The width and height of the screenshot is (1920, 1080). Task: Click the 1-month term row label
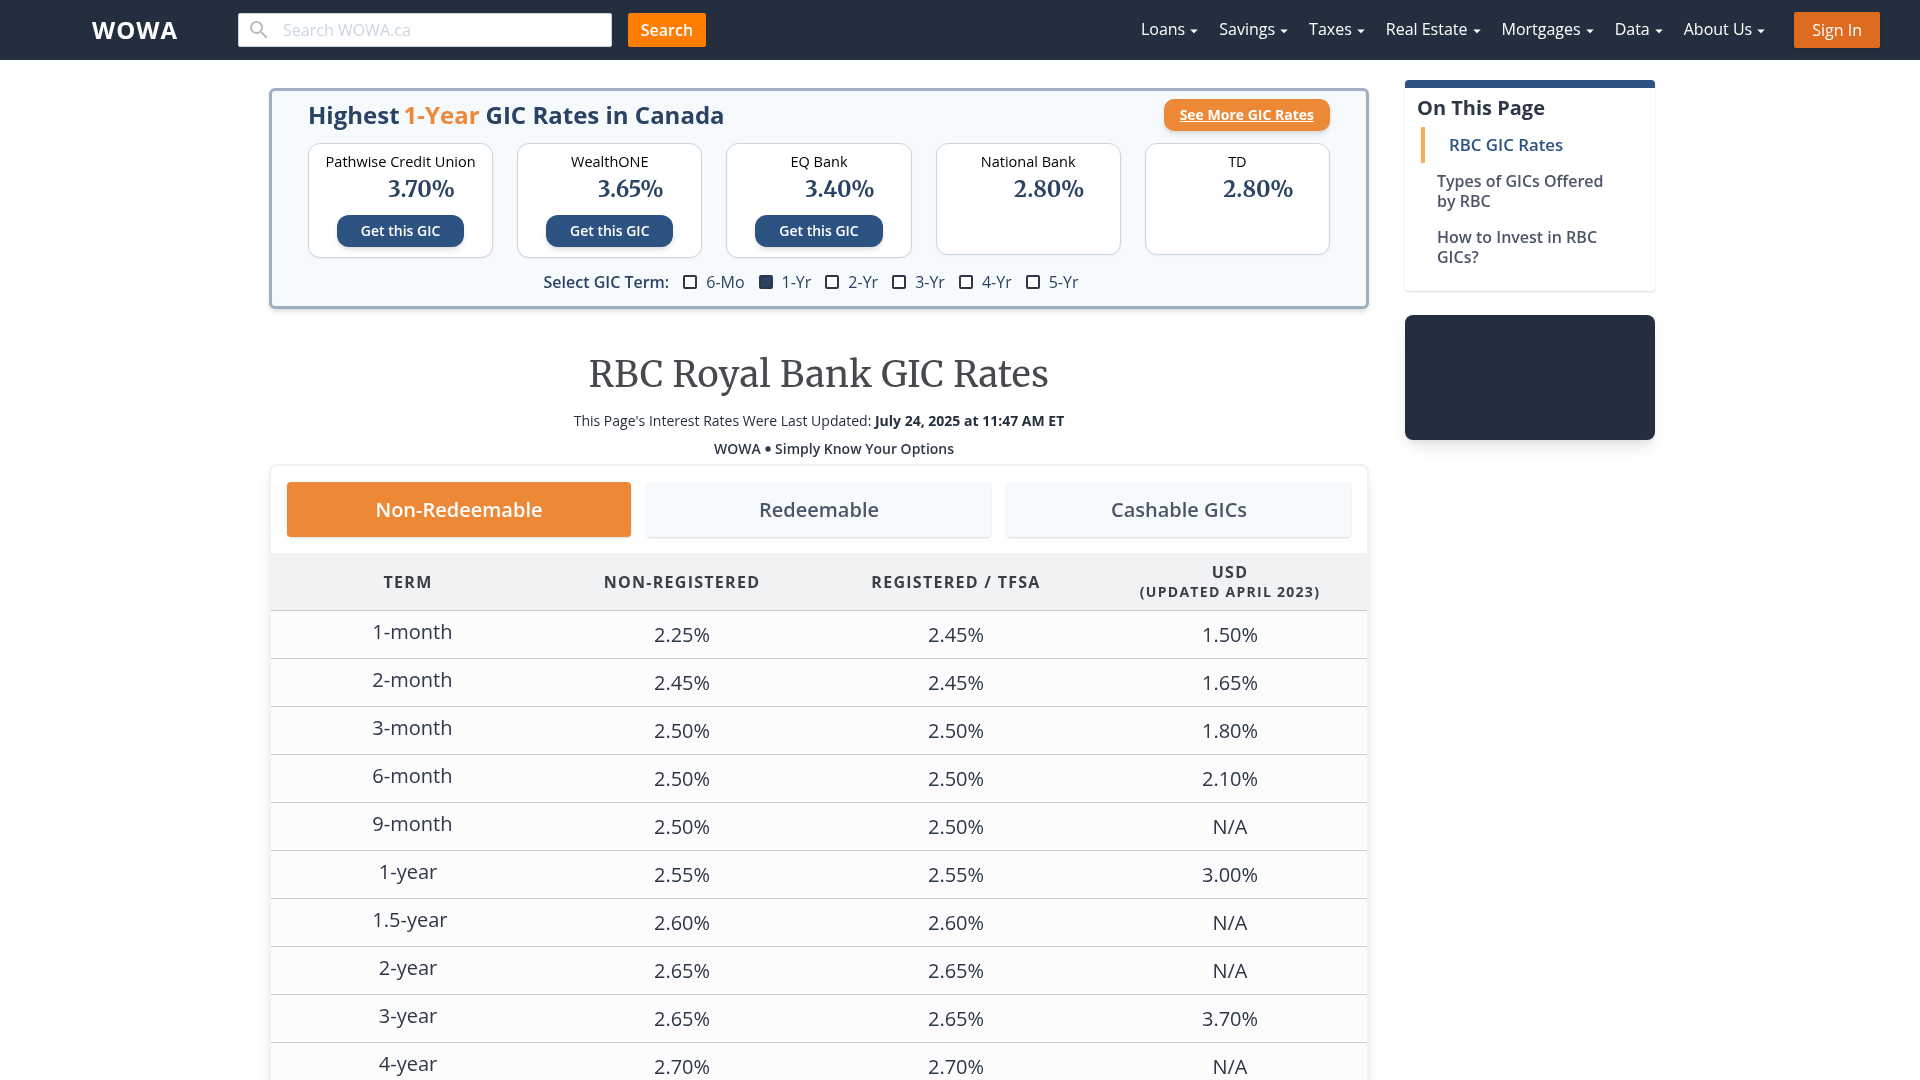coord(412,632)
